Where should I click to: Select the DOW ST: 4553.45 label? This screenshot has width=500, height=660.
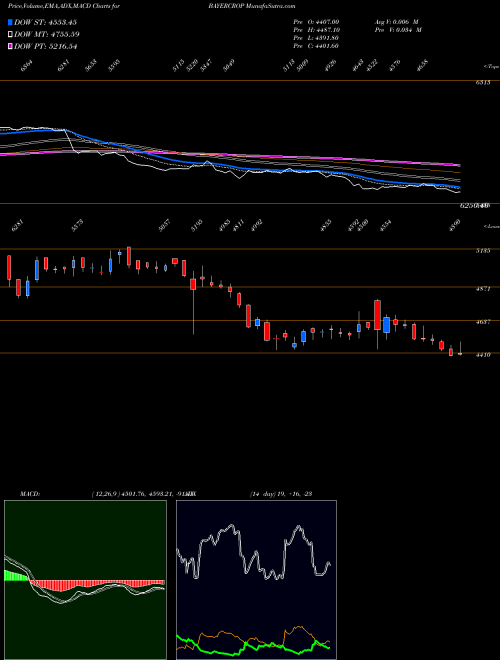[x=45, y=22]
